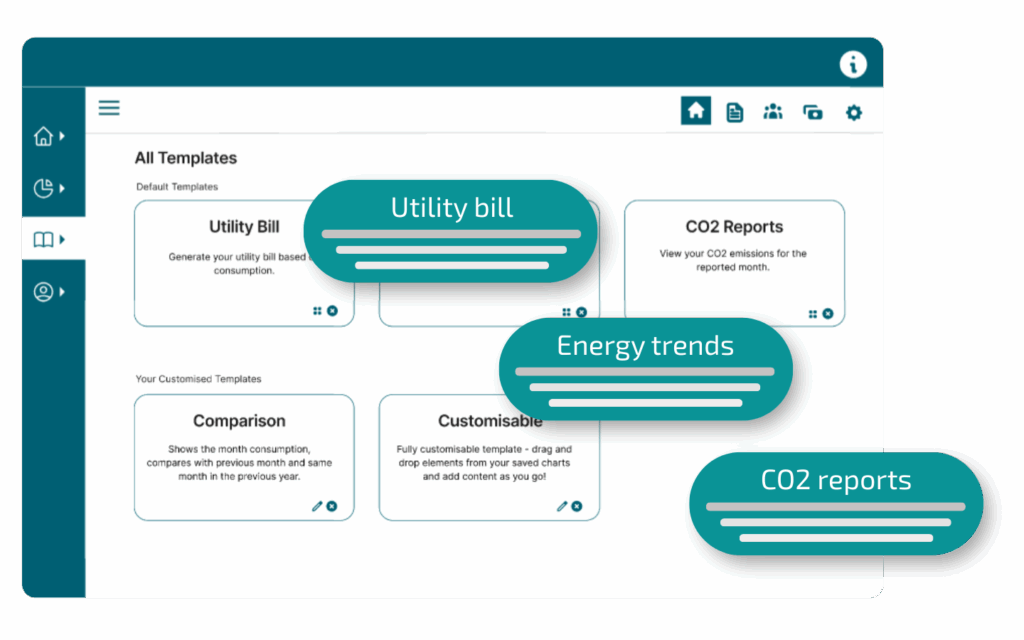
Task: Open the settings gear icon
Action: [853, 112]
